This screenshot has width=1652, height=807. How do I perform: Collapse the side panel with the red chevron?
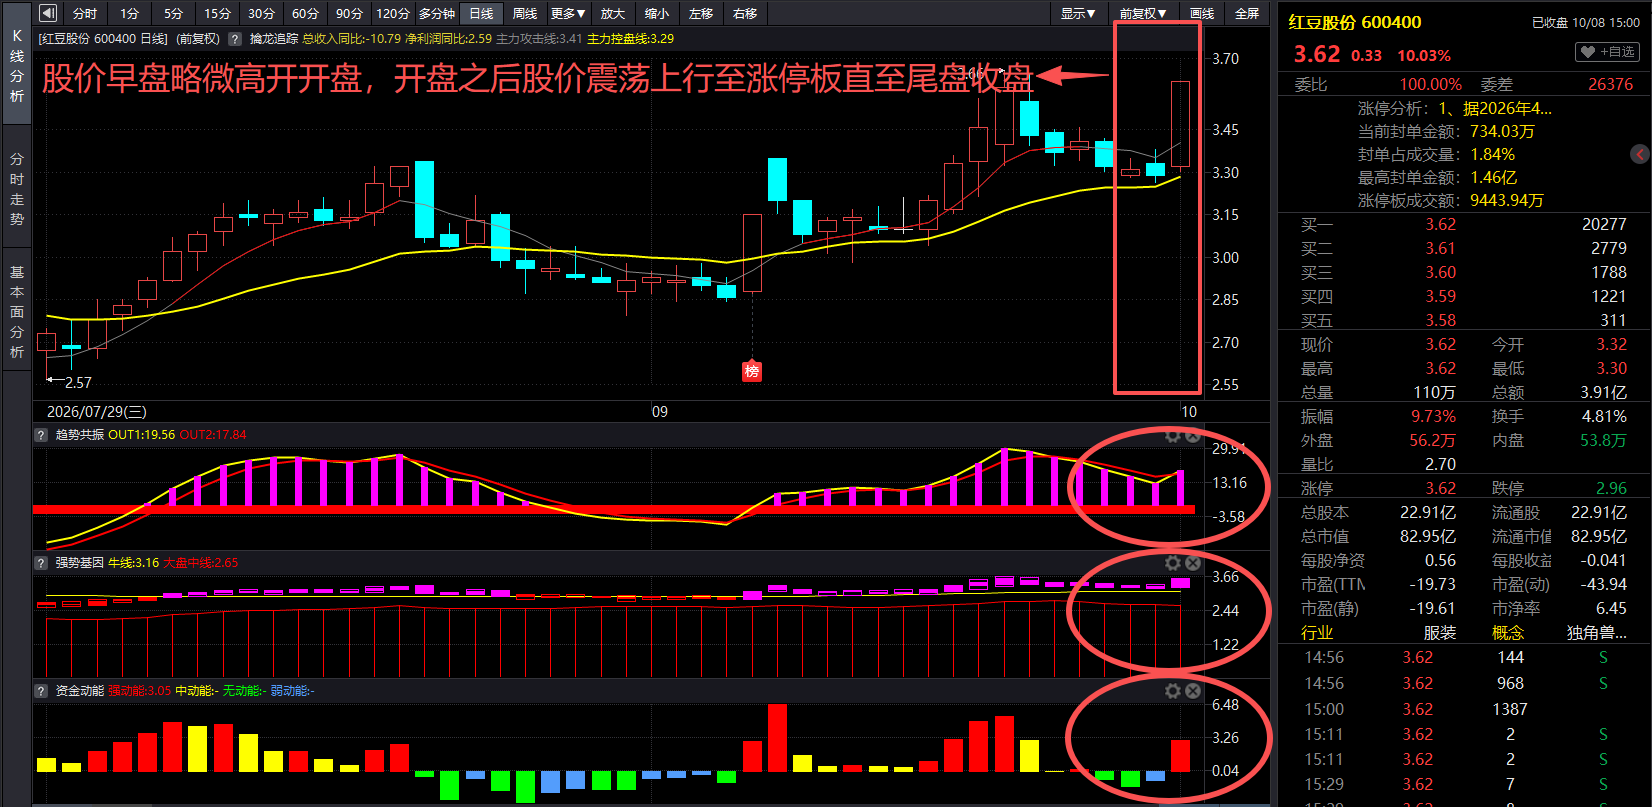1640,154
